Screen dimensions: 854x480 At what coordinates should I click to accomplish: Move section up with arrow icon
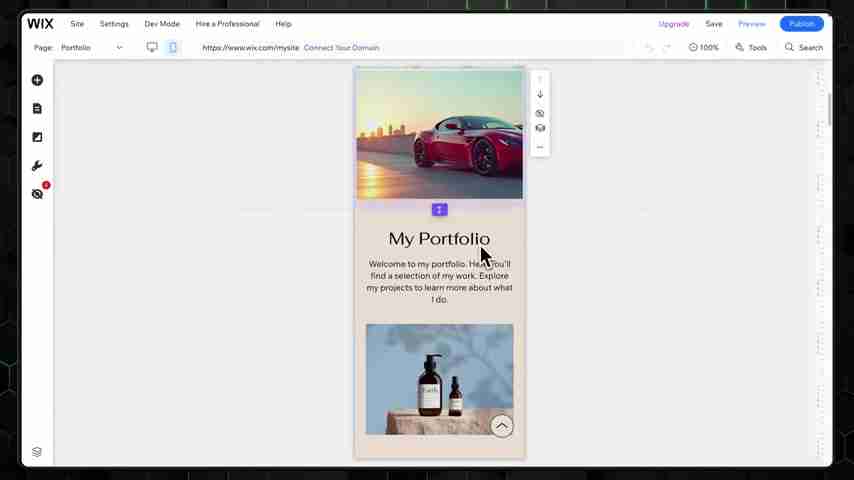[x=540, y=78]
